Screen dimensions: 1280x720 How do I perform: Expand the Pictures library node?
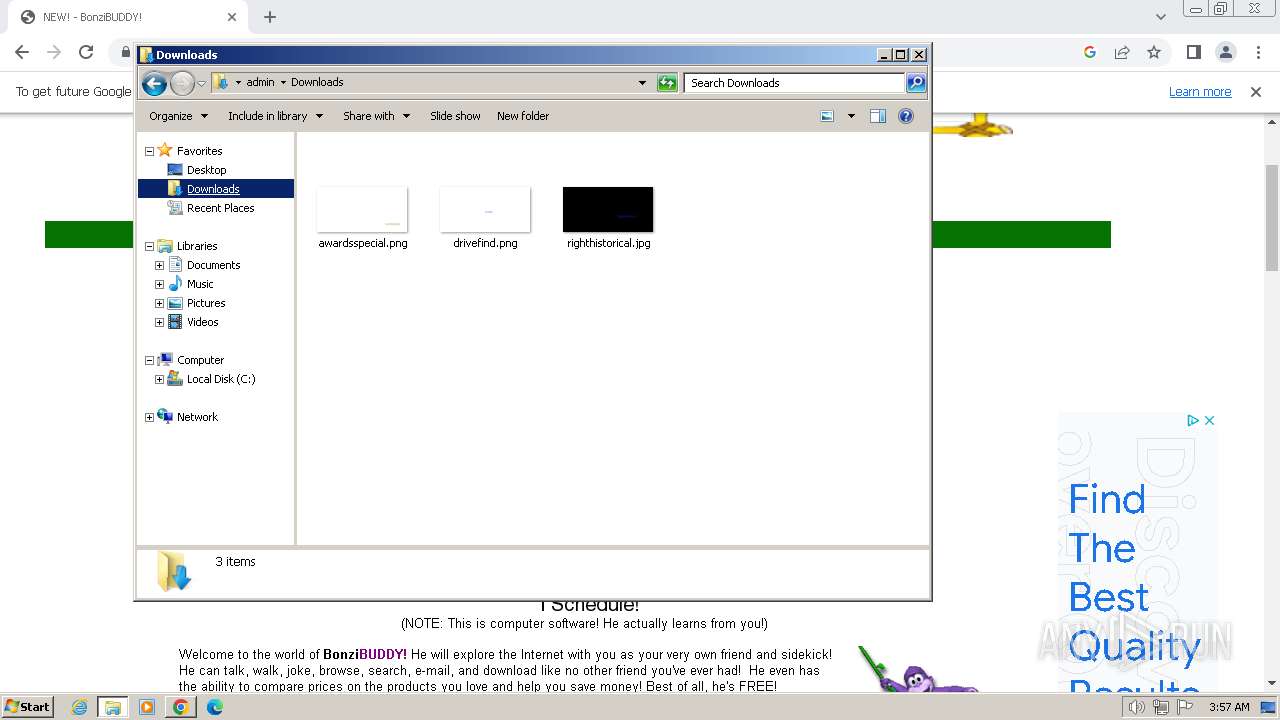pos(159,303)
